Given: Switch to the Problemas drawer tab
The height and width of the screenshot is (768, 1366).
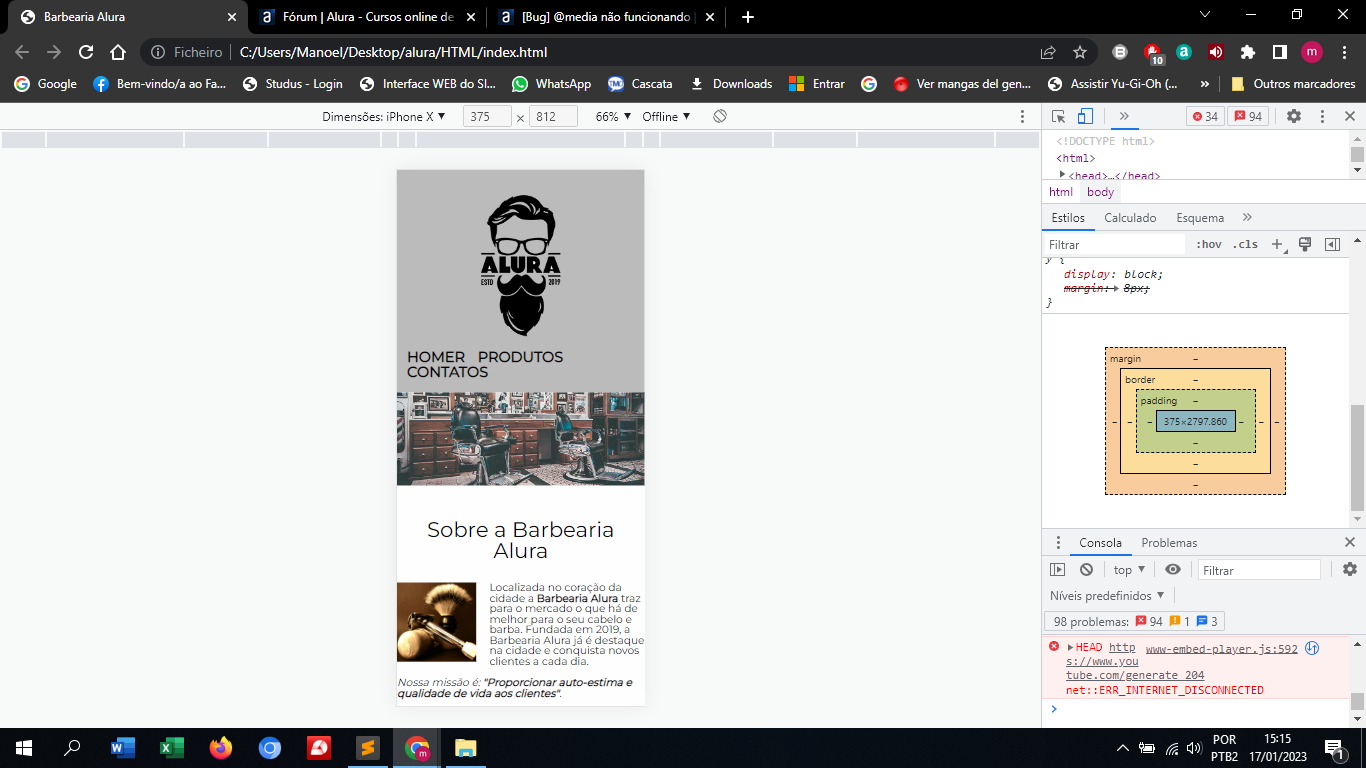Looking at the screenshot, I should pos(1169,543).
